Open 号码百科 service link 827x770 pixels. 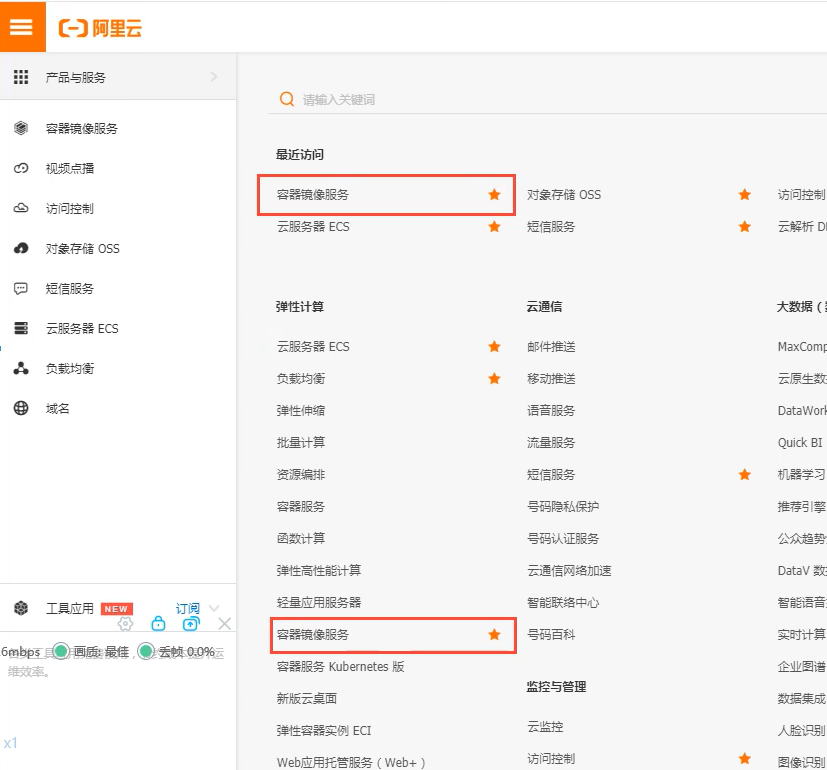[x=551, y=634]
